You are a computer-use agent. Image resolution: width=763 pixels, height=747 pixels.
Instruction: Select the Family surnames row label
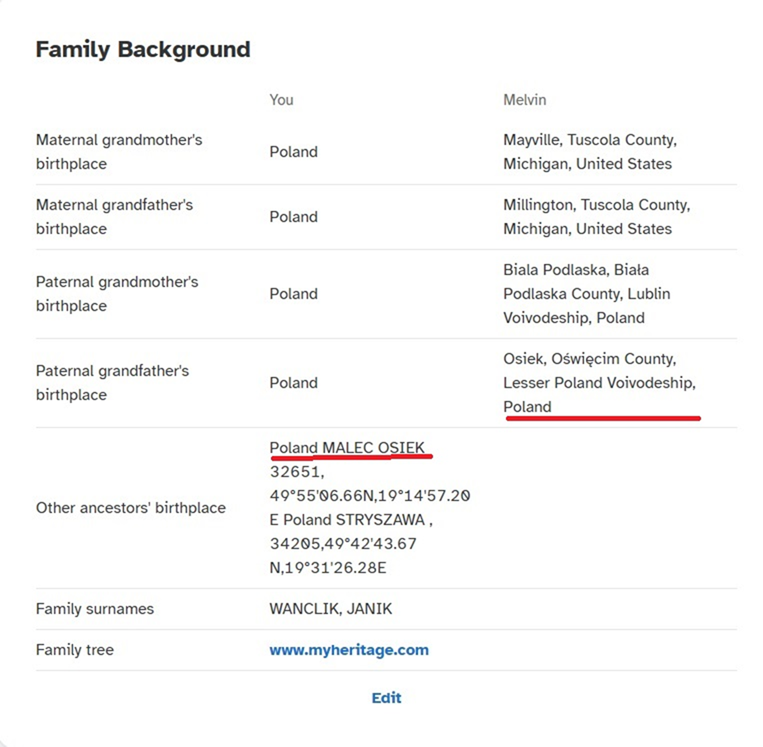click(x=95, y=609)
